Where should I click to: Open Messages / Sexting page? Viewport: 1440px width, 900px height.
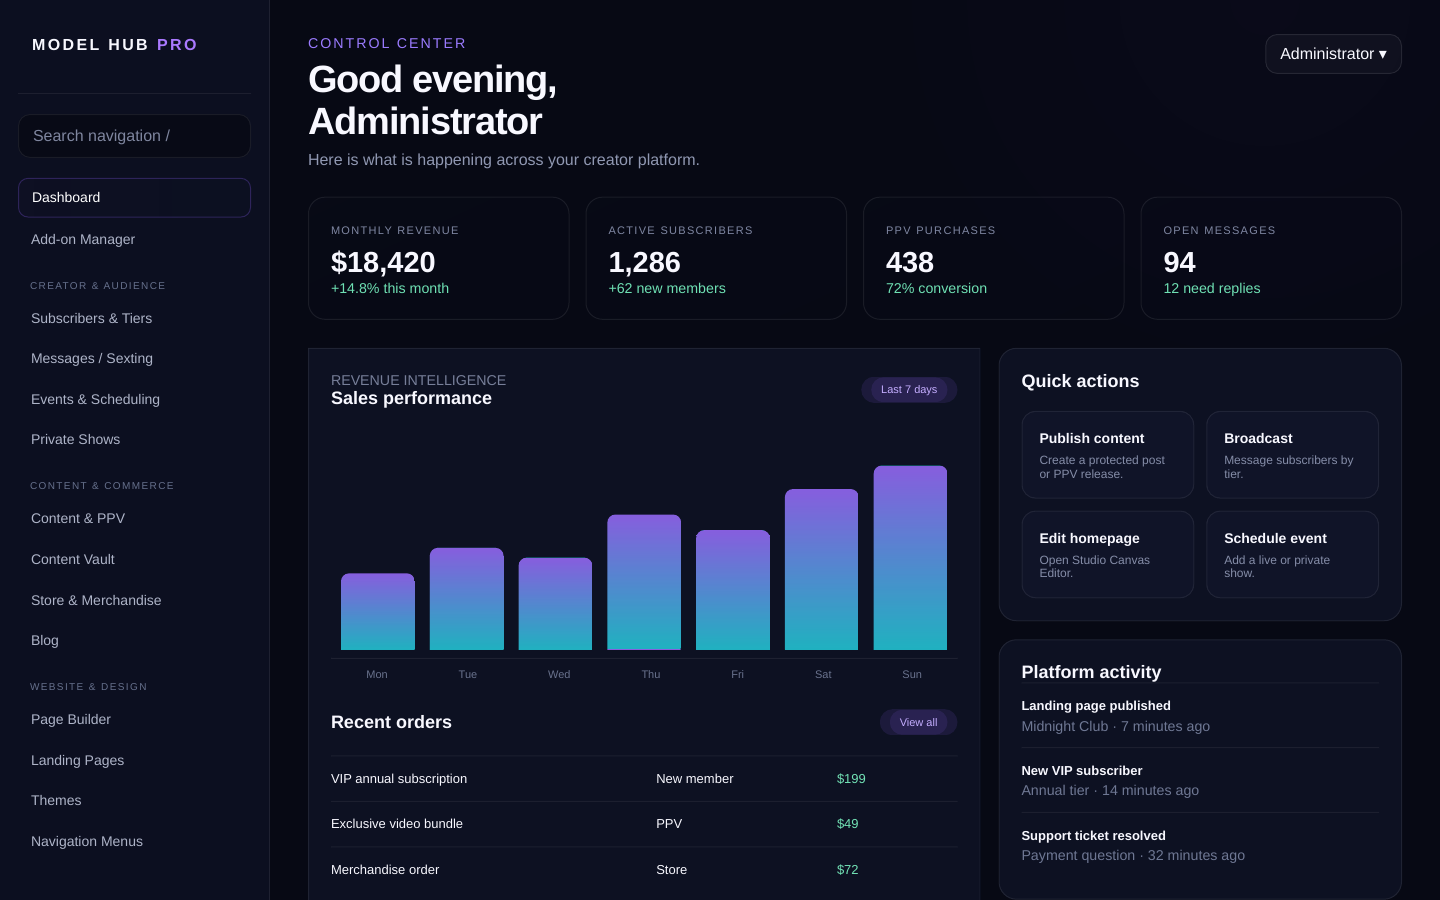coord(134,358)
